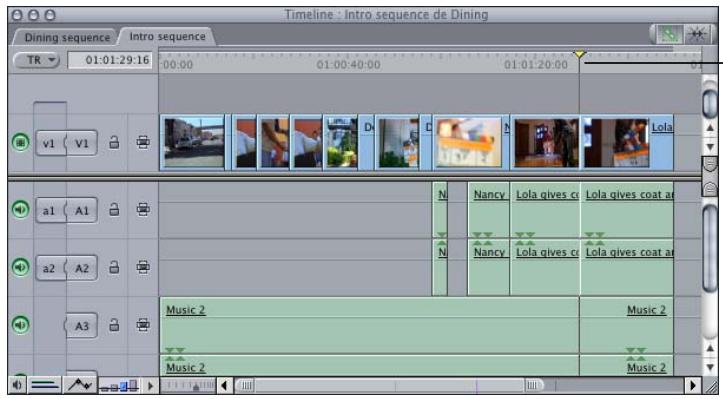
Task: Toggle Clip Overlays button
Action: [80, 385]
